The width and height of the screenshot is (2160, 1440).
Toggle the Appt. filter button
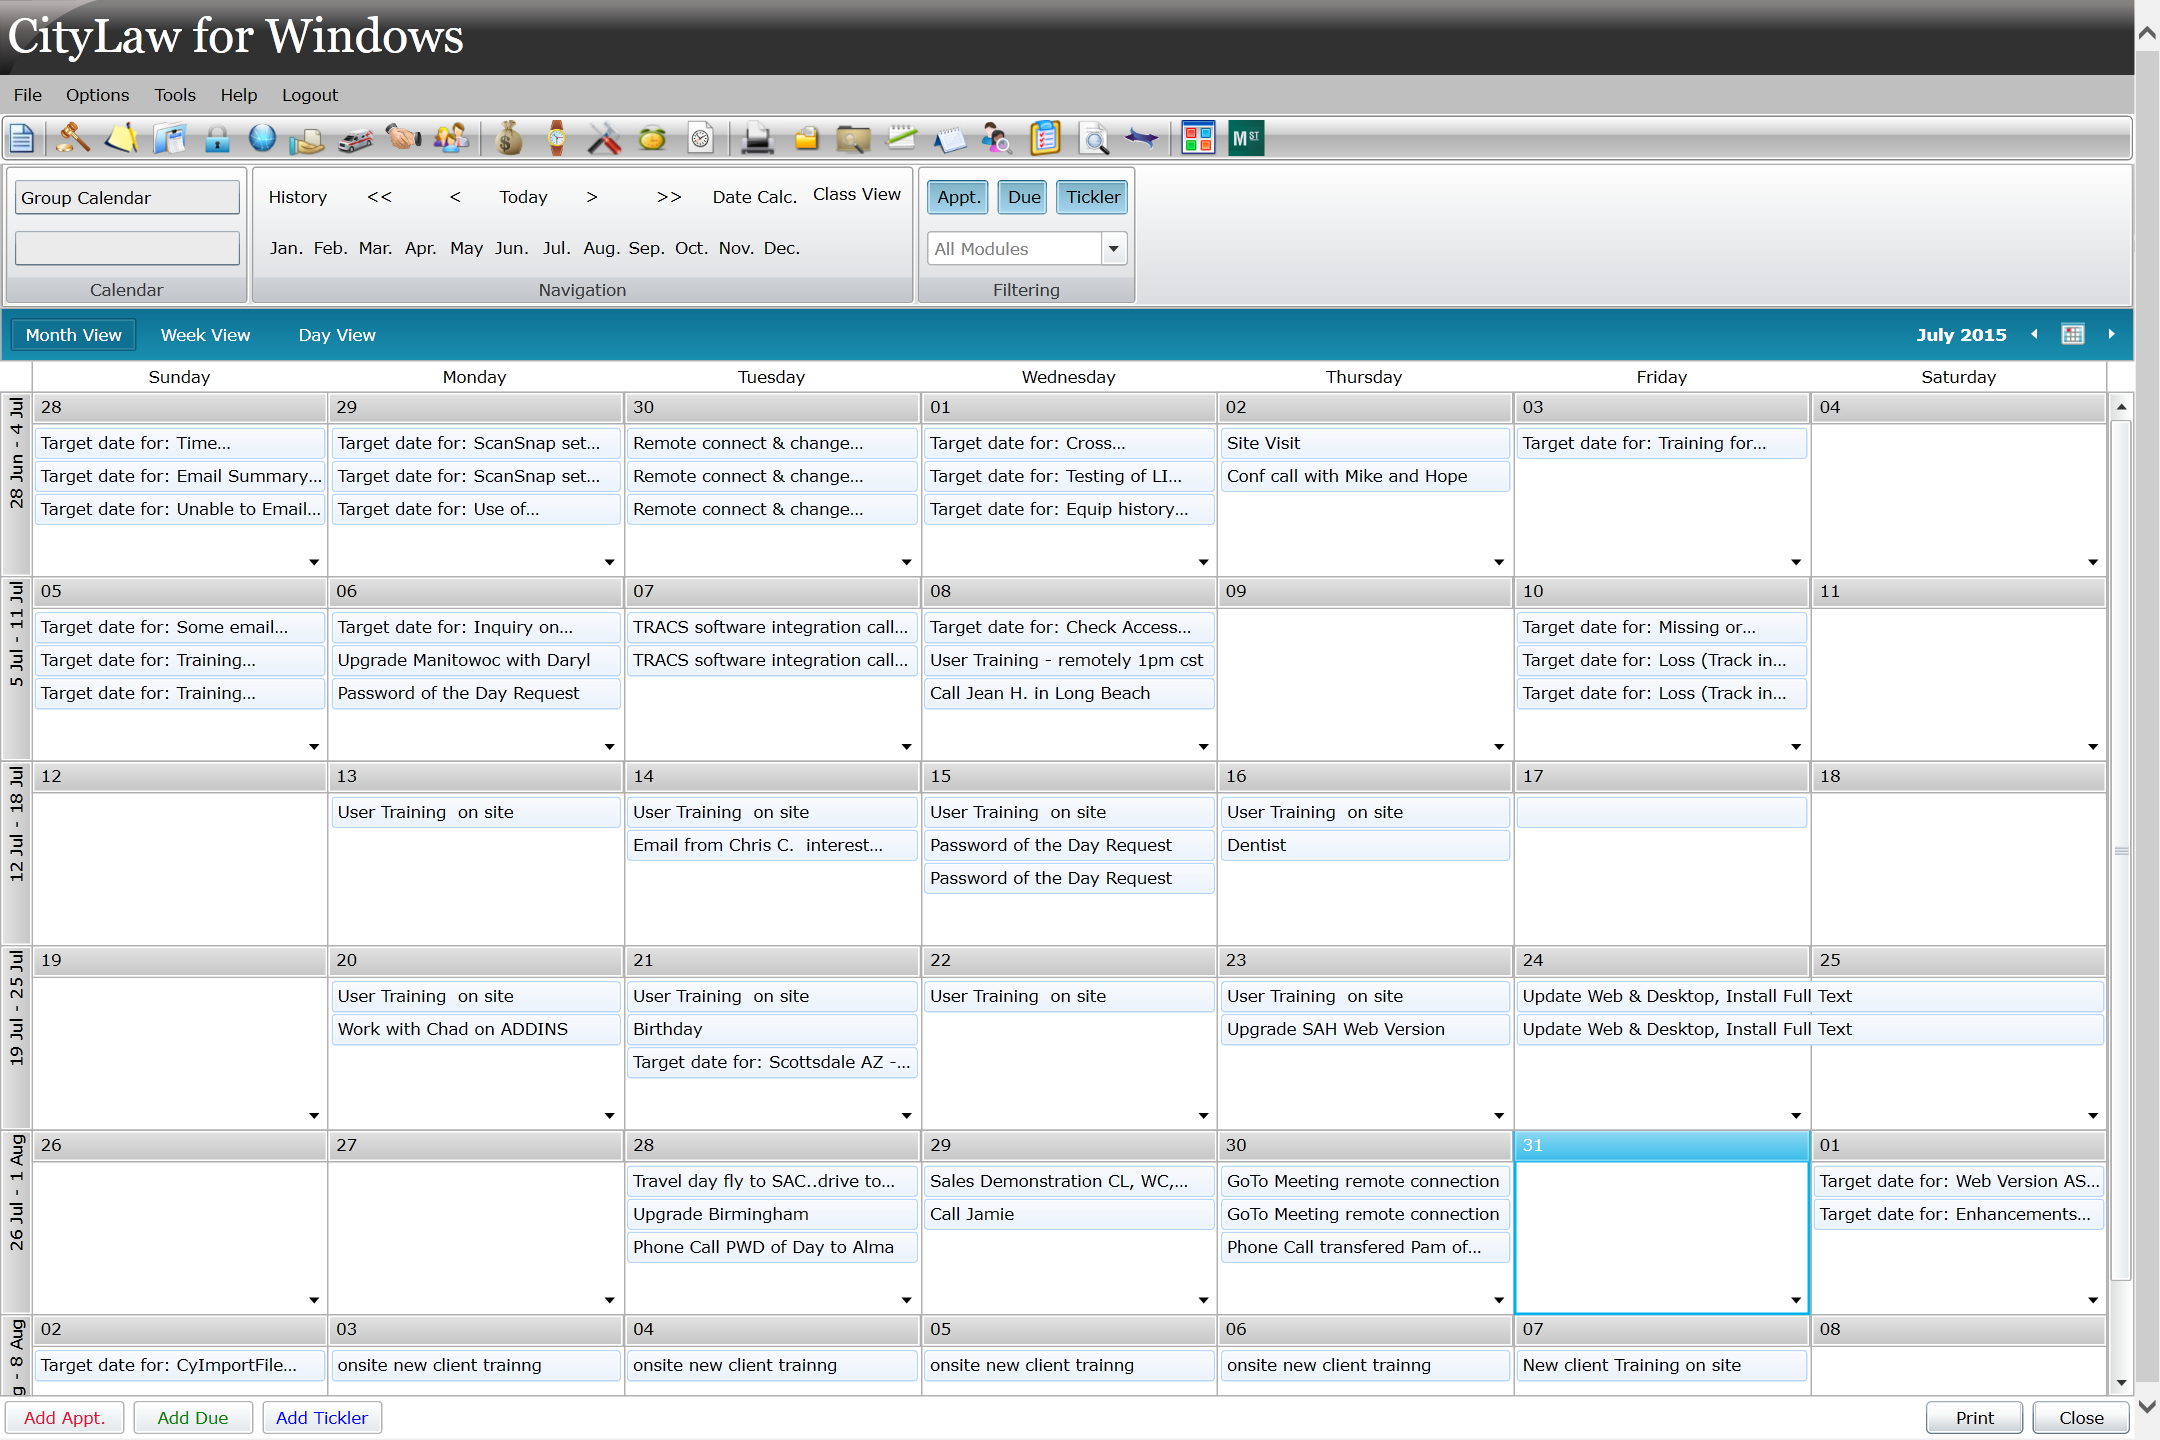click(x=957, y=197)
